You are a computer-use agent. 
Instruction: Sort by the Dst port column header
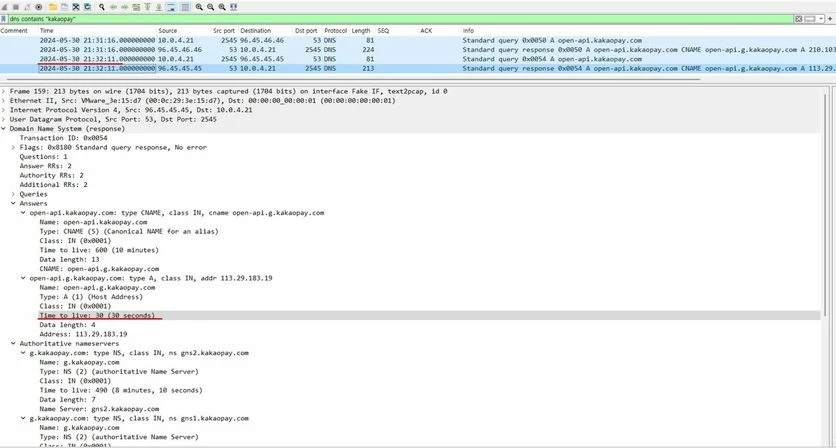pyautogui.click(x=308, y=31)
